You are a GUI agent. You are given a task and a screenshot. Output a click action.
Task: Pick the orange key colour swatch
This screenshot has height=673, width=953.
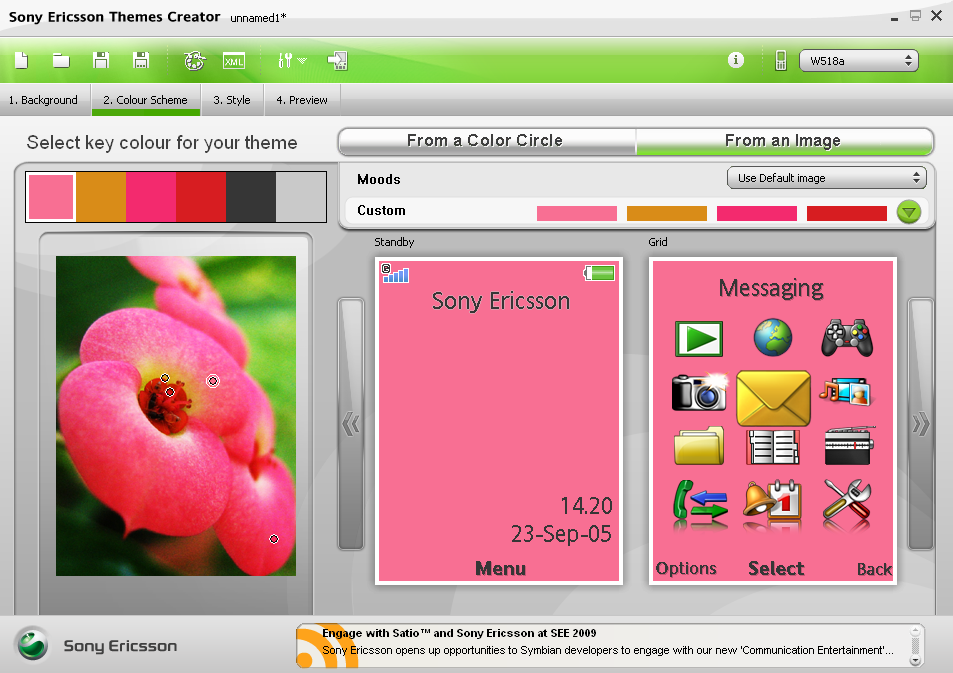101,197
